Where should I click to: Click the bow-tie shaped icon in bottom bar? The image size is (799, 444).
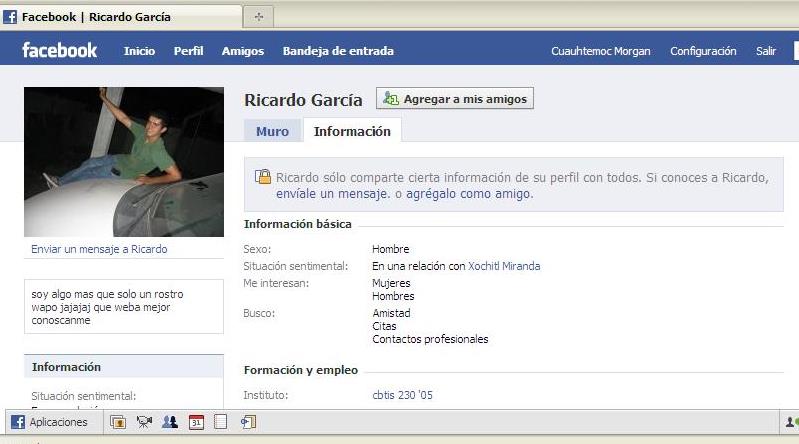pos(144,422)
